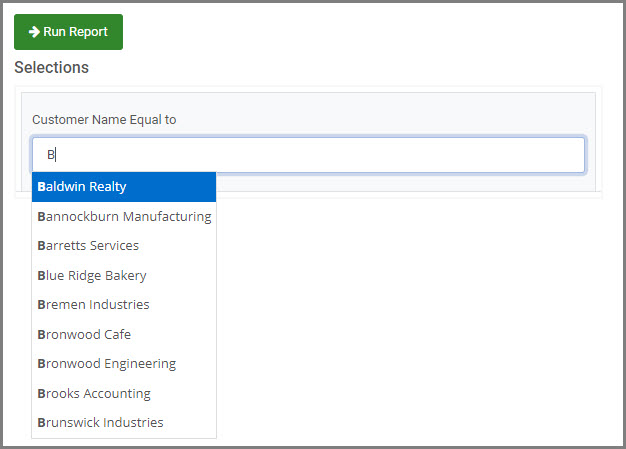Place cursor after typed letter B
The image size is (626, 449).
tap(56, 155)
